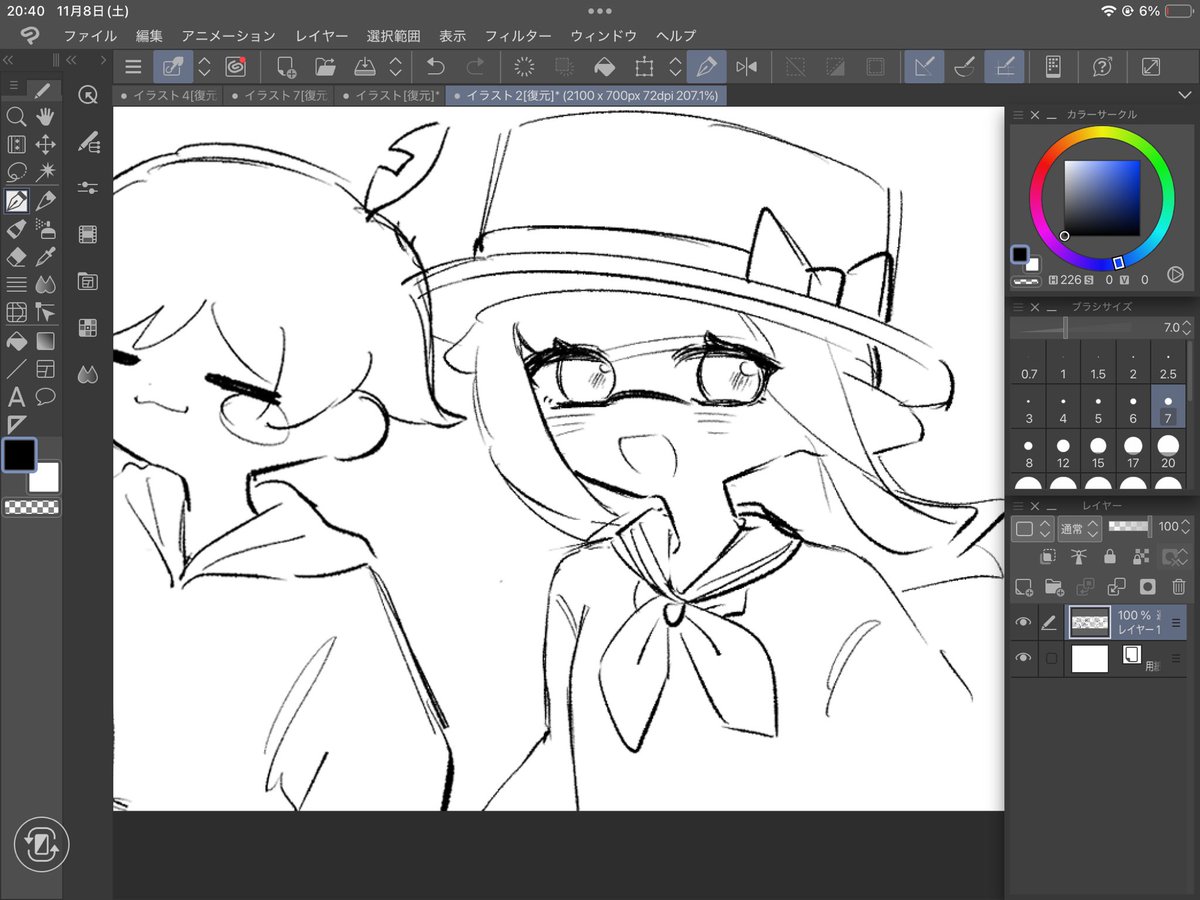
Task: Open the help question mark icon
Action: (1102, 67)
